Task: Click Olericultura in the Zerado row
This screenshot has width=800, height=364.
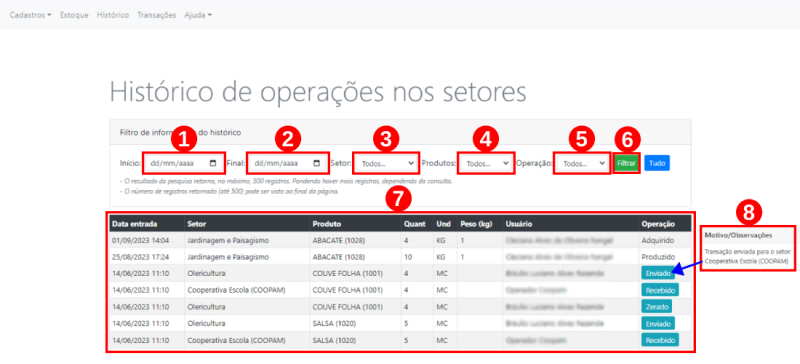Action: (x=207, y=307)
